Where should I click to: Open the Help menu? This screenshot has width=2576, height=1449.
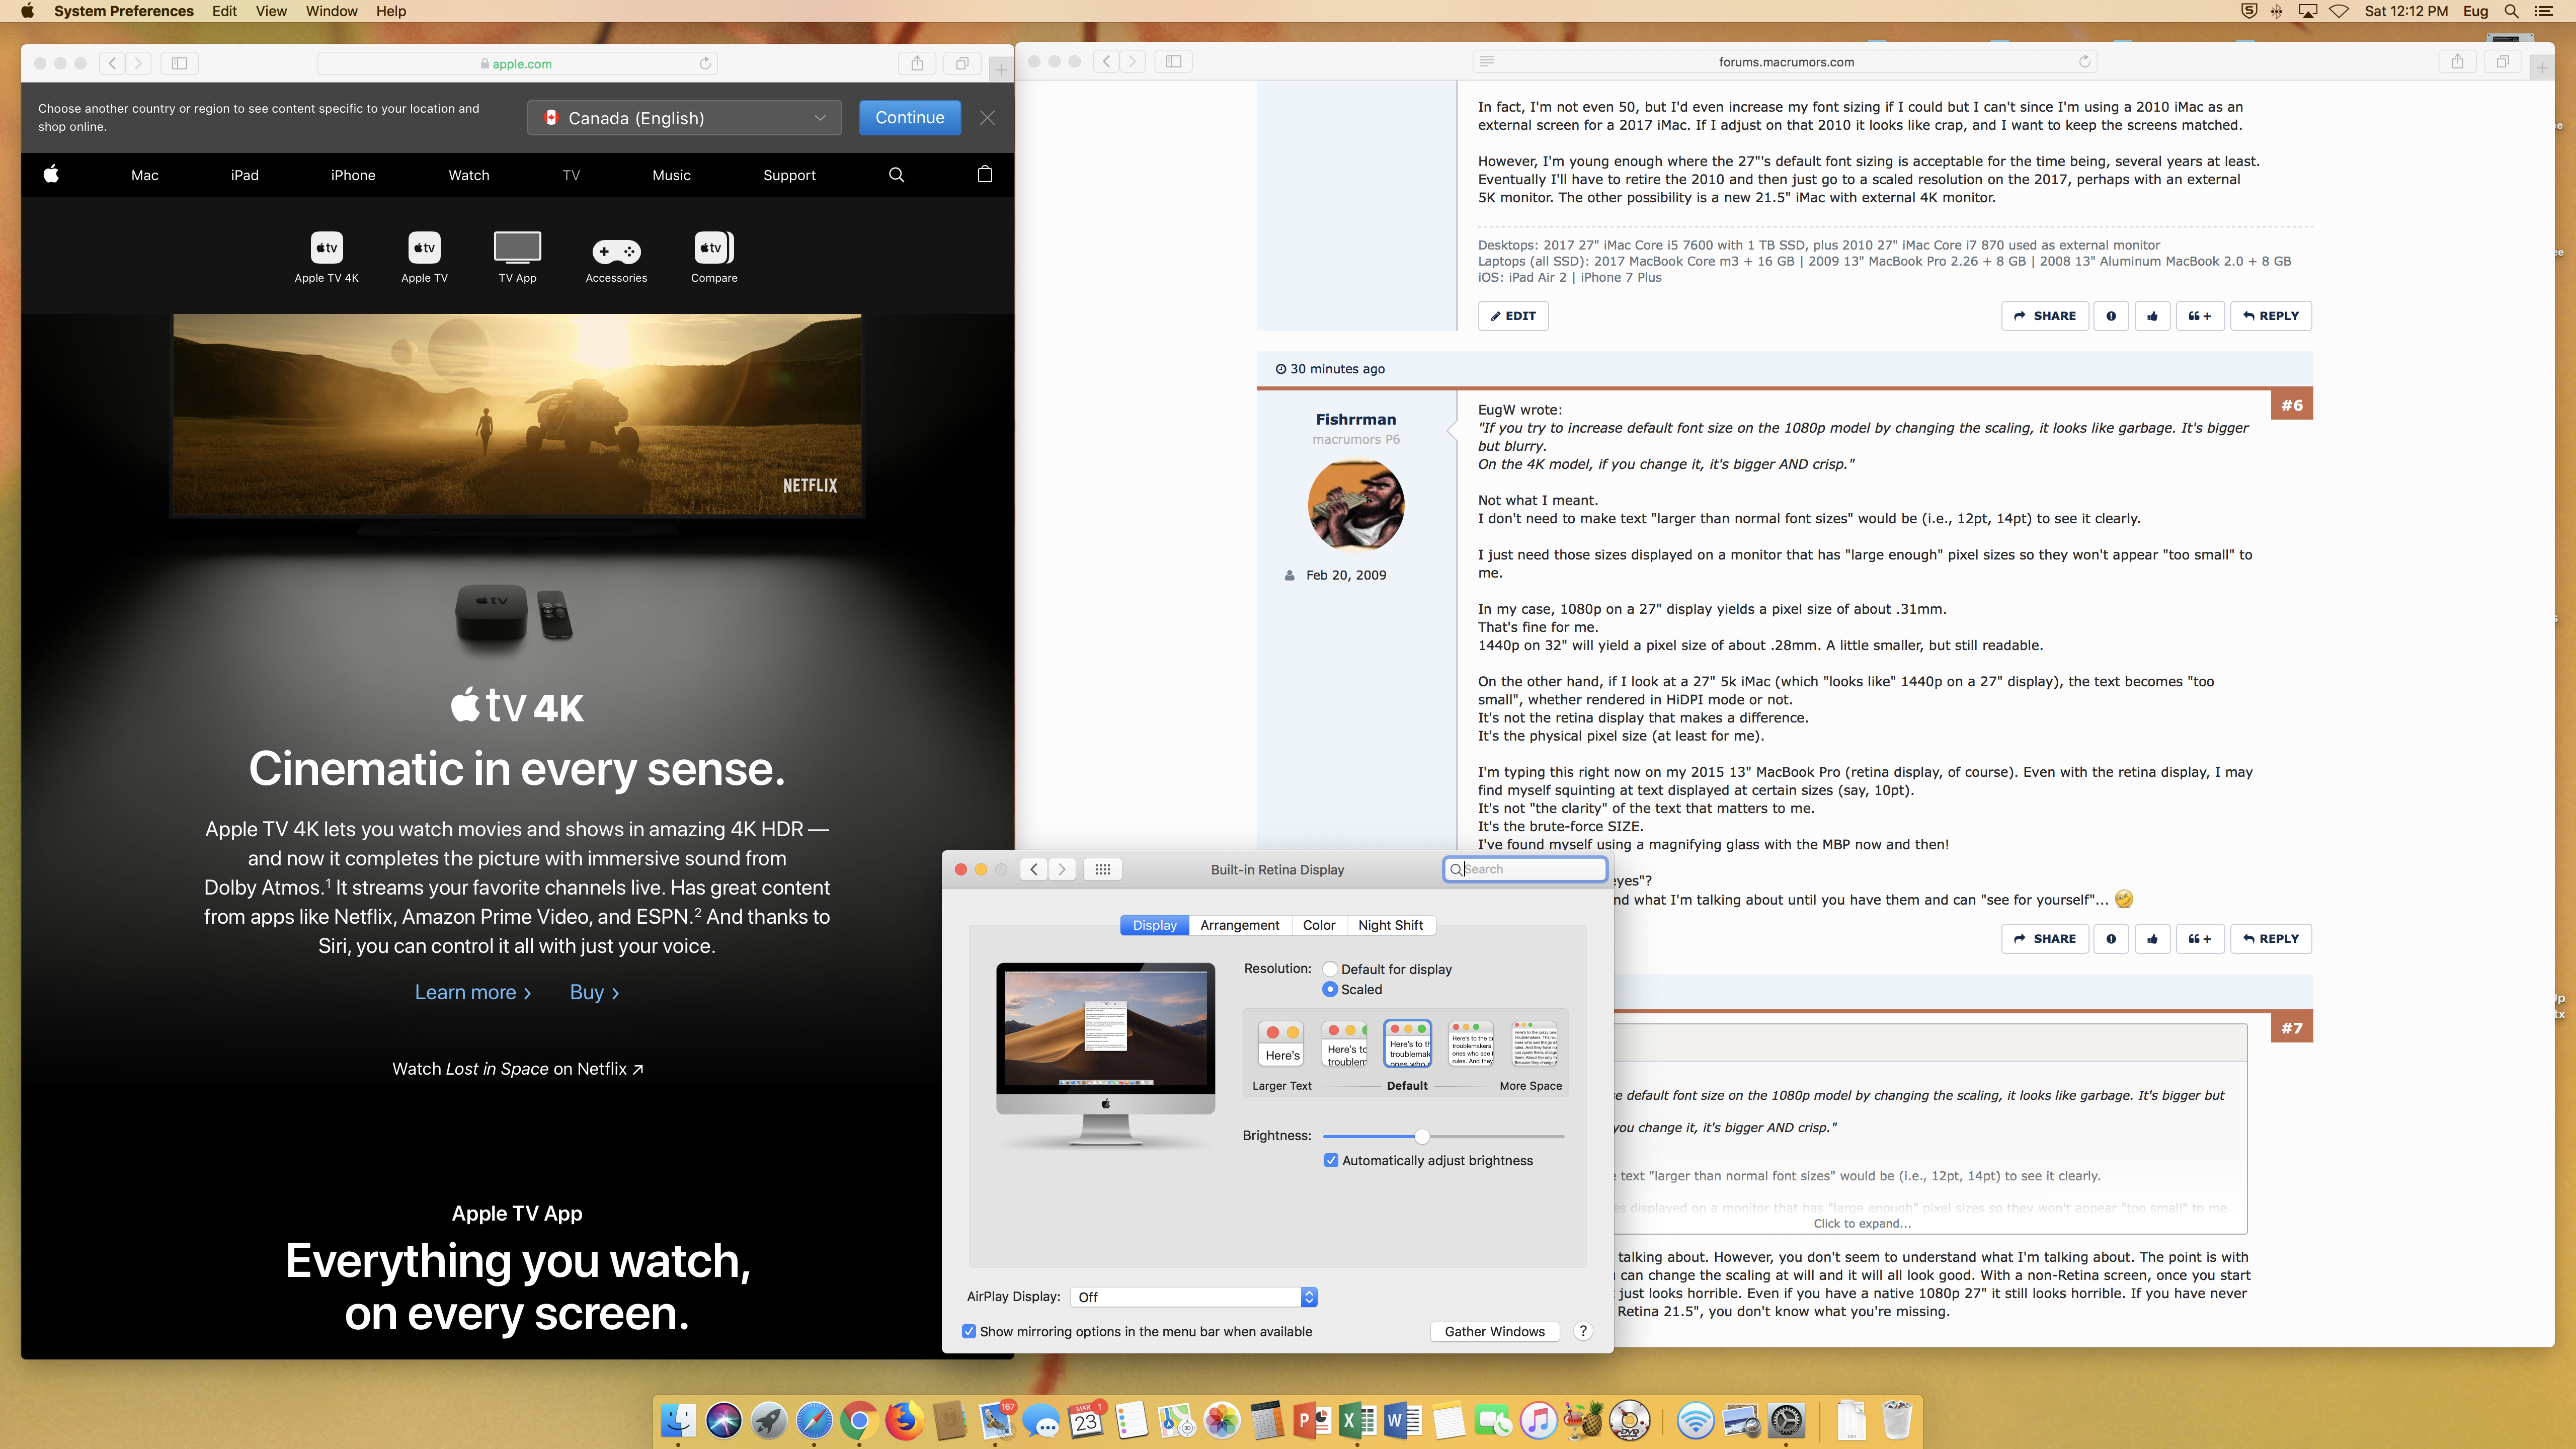pyautogui.click(x=391, y=11)
